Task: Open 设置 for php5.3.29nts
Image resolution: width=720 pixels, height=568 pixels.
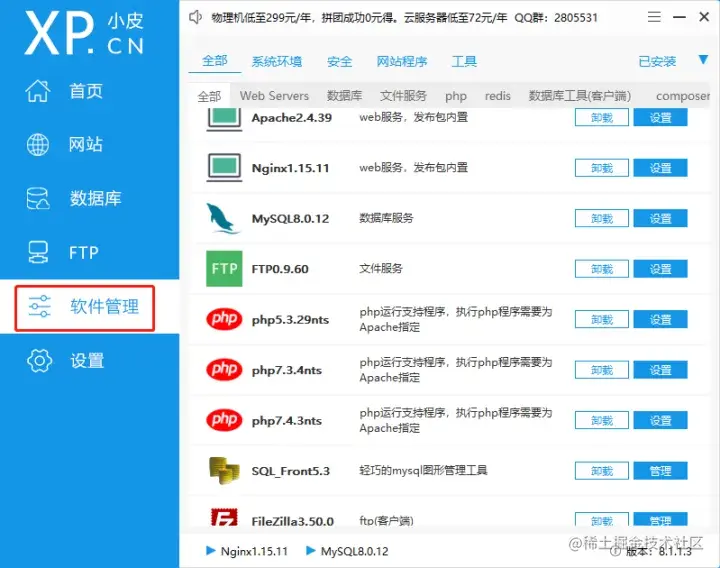Action: (x=660, y=320)
